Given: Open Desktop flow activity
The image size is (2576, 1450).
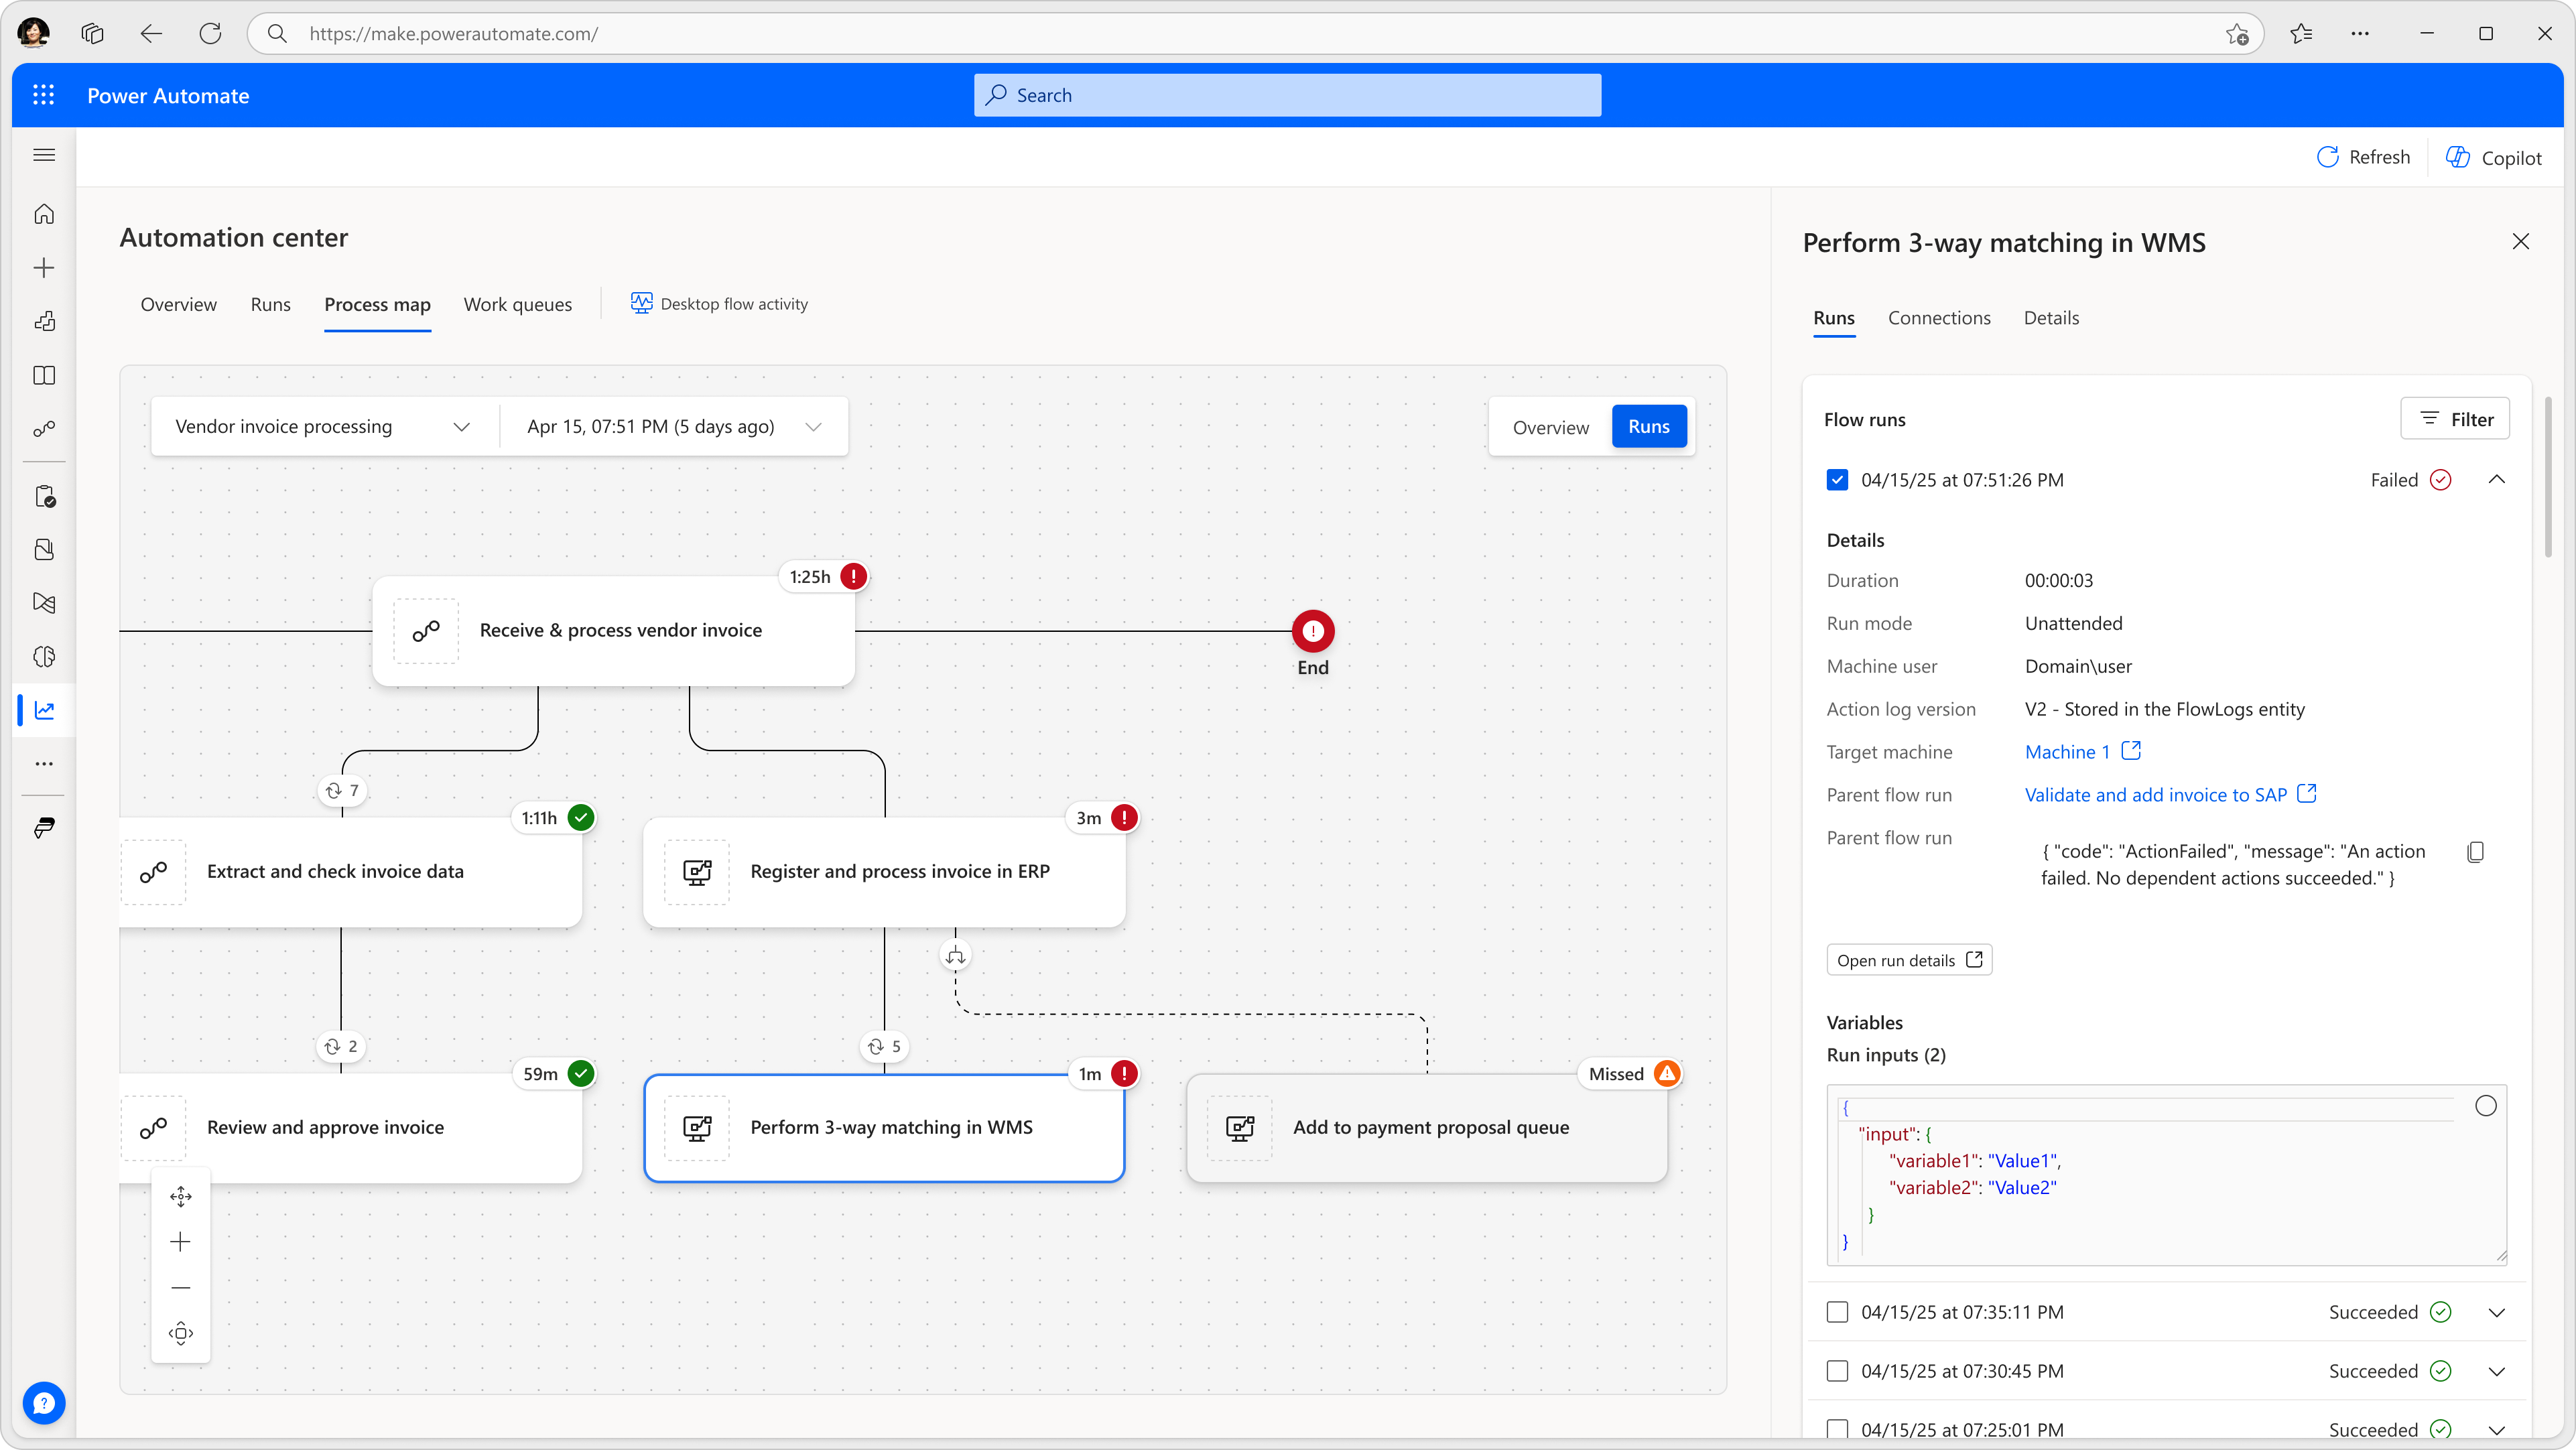Looking at the screenshot, I should [719, 304].
